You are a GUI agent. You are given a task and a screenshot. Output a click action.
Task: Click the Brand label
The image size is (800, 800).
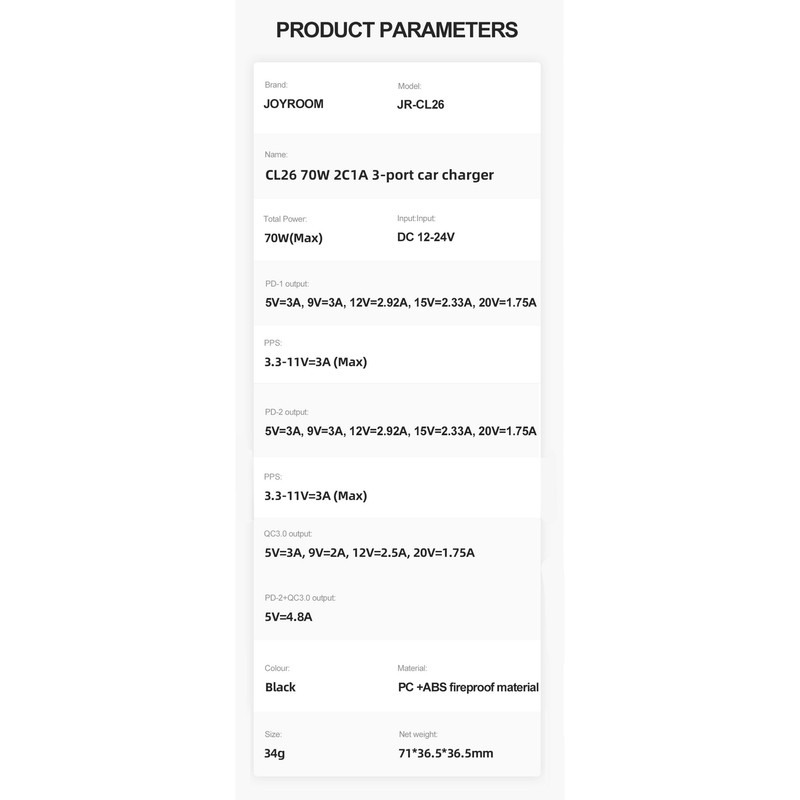click(276, 85)
